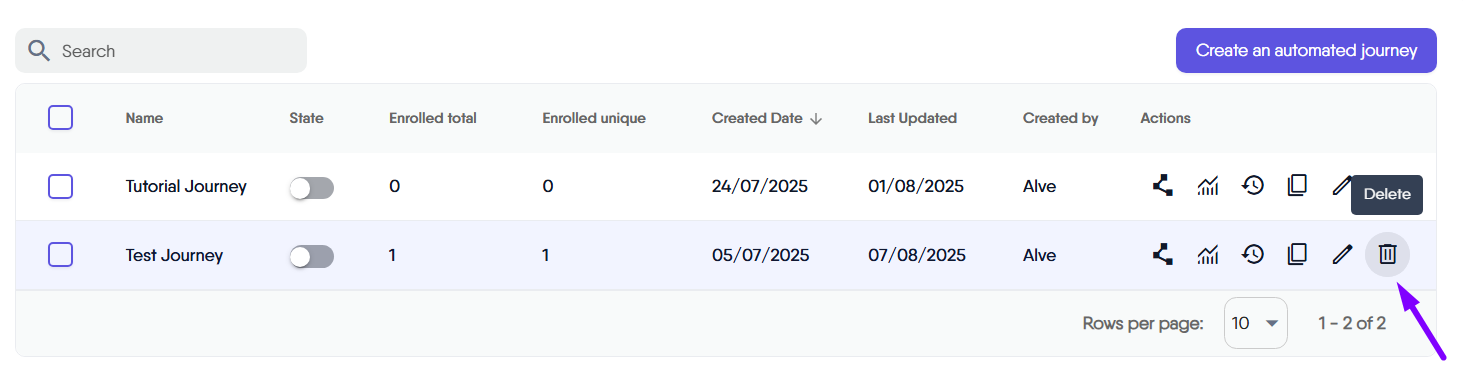View analytics chart icon for Tutorial Journey
1463x374 pixels.
pyautogui.click(x=1208, y=186)
